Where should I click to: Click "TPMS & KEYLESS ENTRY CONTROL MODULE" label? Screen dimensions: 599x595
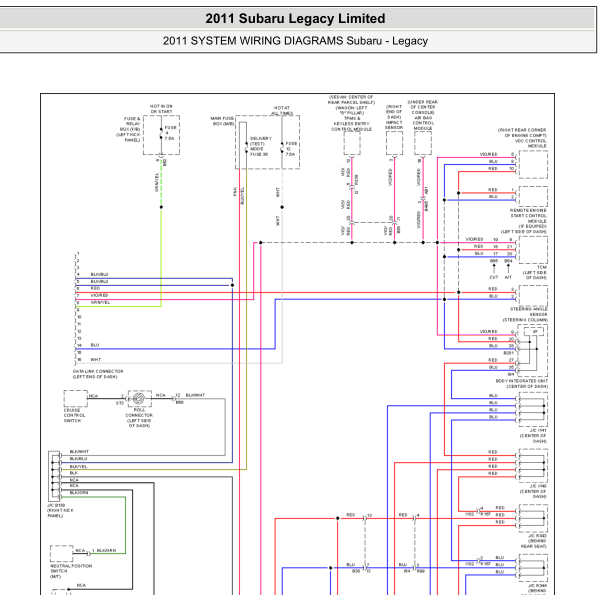(351, 124)
